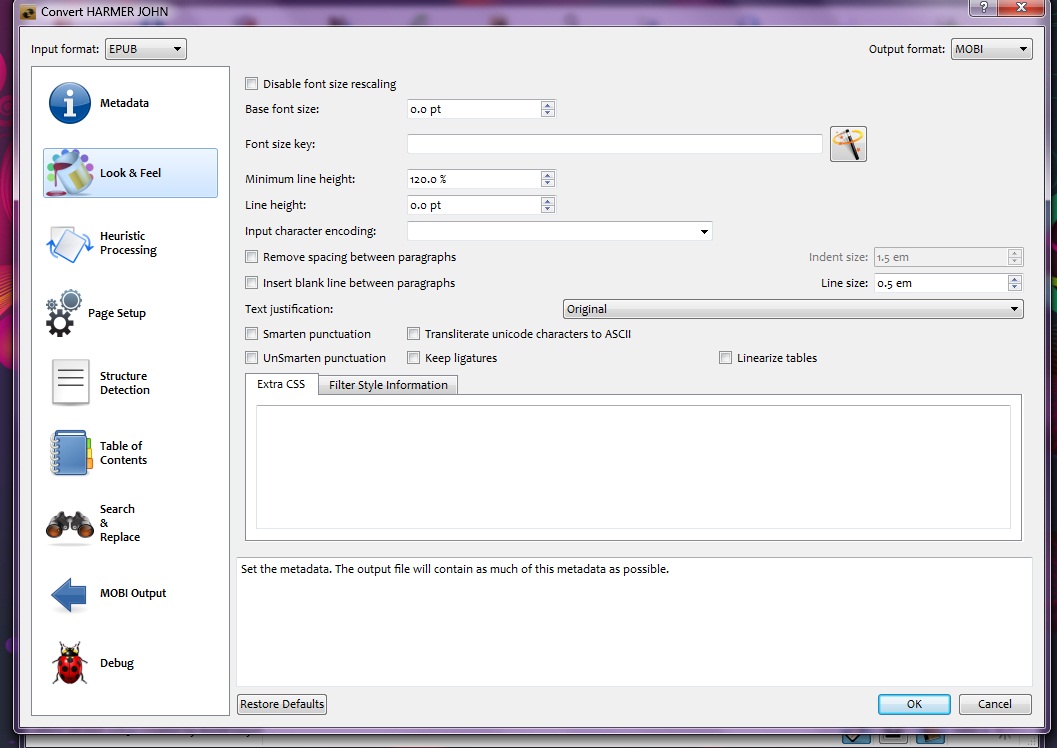Select Structure Detection label in sidebar
The height and width of the screenshot is (748, 1057).
tap(125, 383)
